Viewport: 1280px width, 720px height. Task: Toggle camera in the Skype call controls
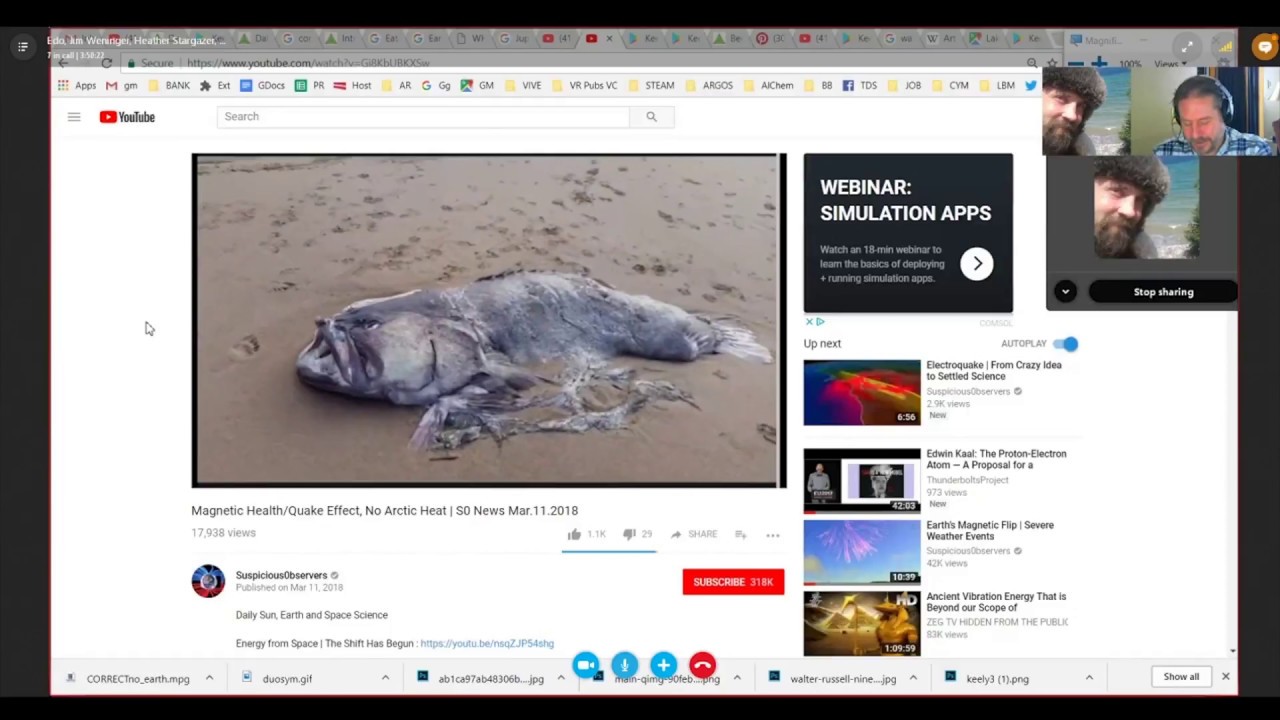pyautogui.click(x=586, y=665)
